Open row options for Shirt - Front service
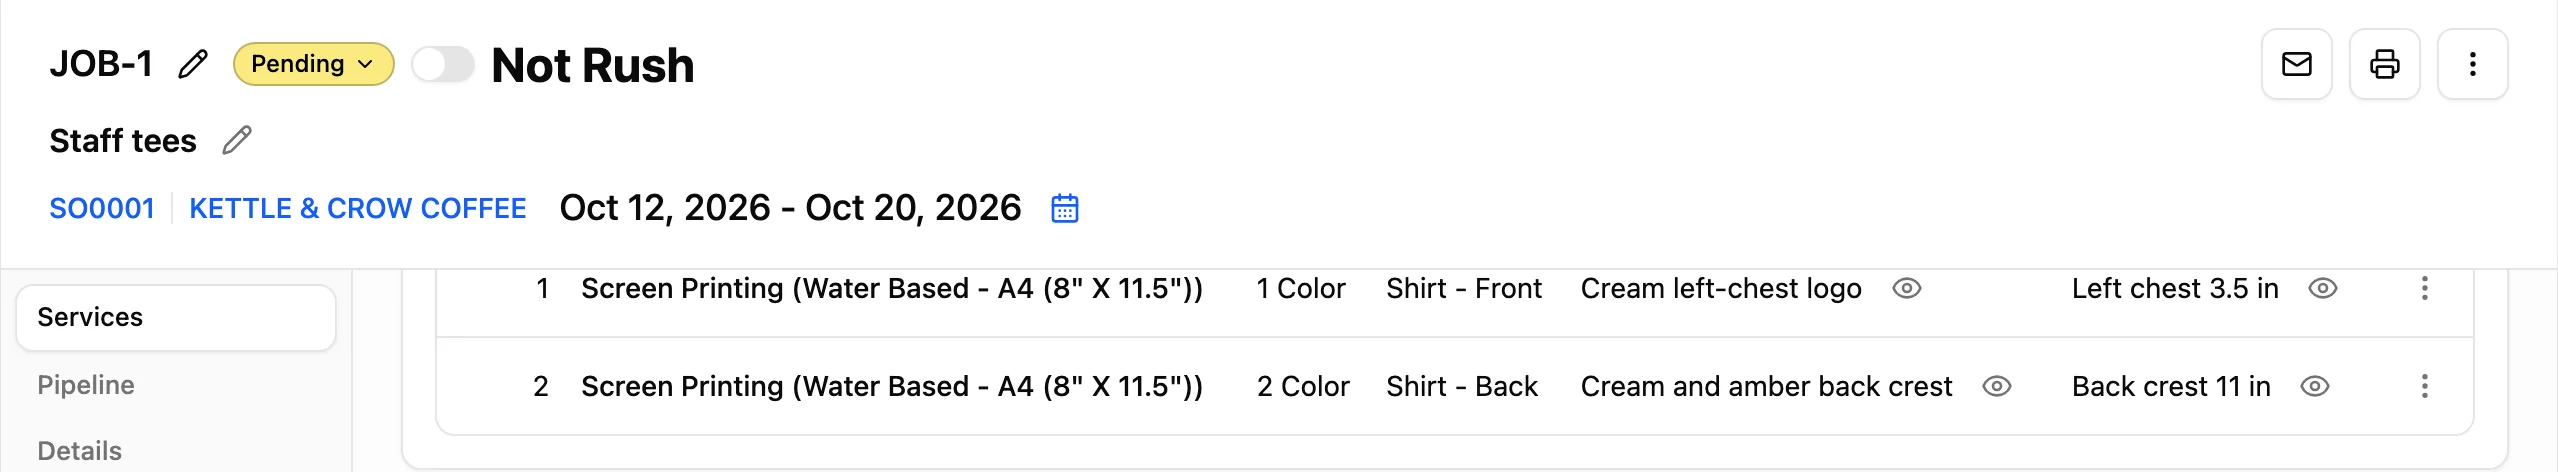The width and height of the screenshot is (2558, 472). [x=2425, y=288]
